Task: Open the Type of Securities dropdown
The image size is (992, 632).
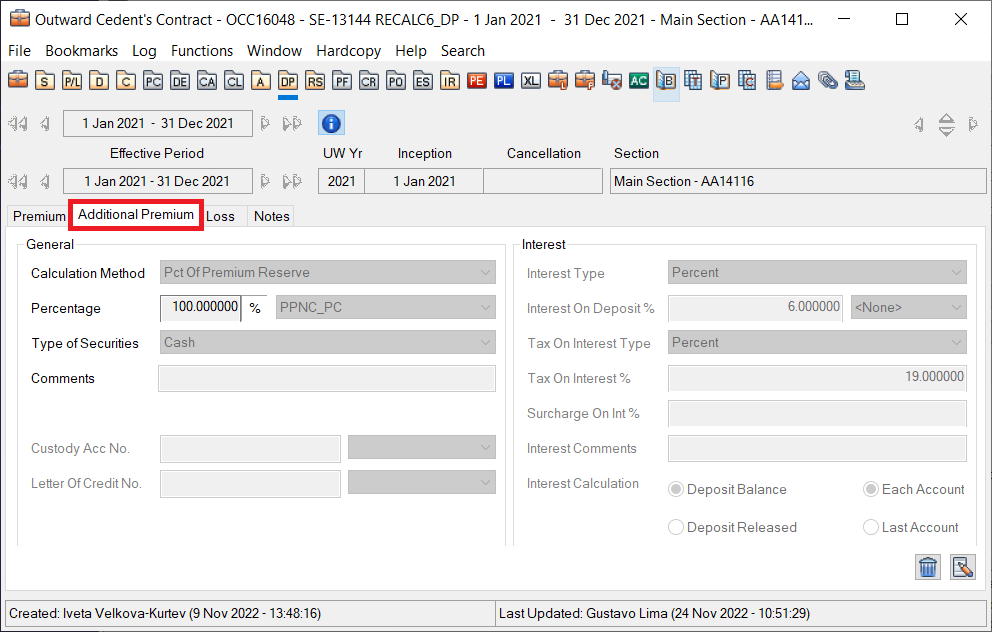Action: (327, 343)
